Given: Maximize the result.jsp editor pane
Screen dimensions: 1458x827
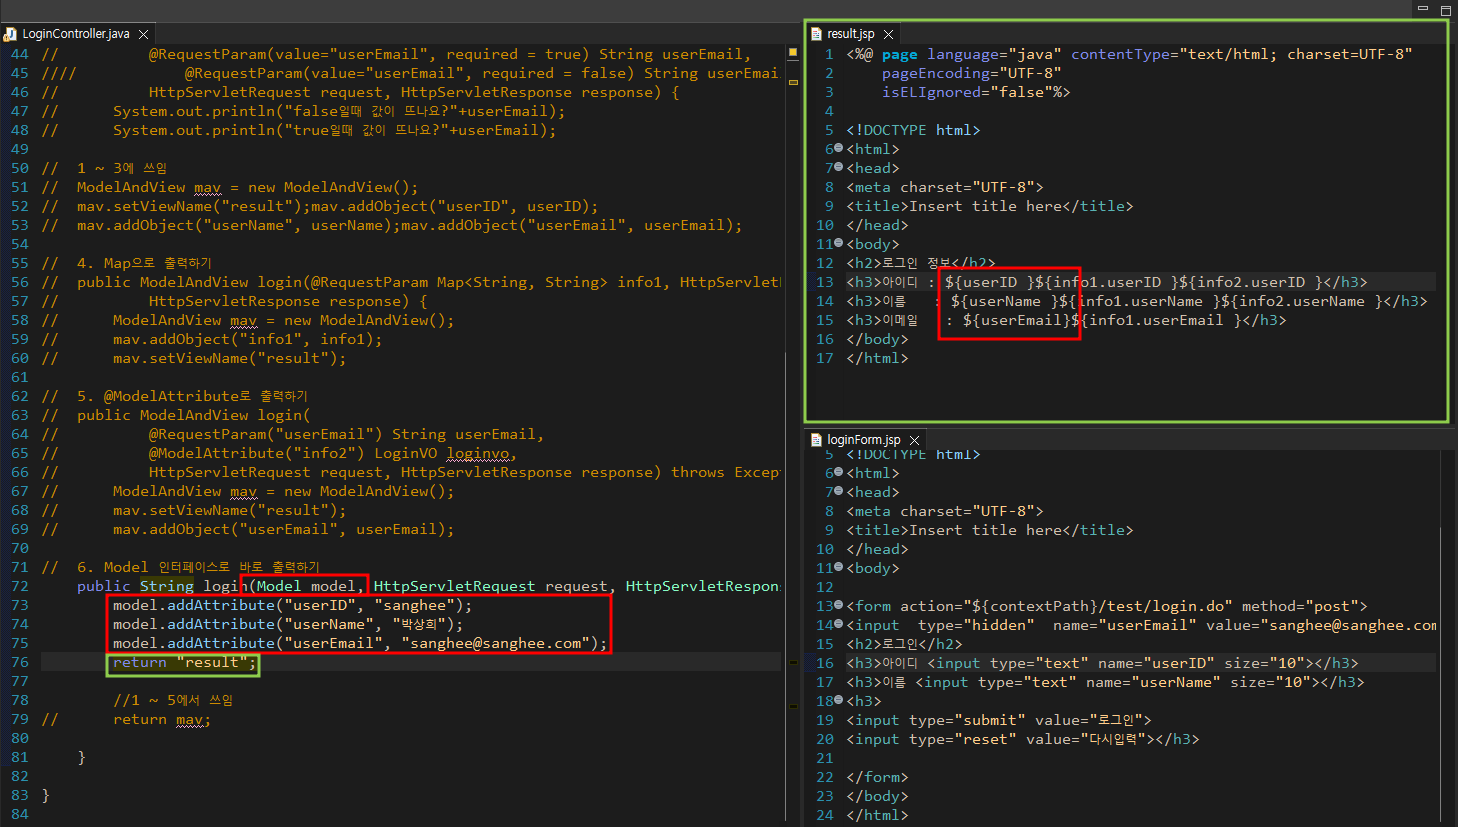Looking at the screenshot, I should [1445, 9].
